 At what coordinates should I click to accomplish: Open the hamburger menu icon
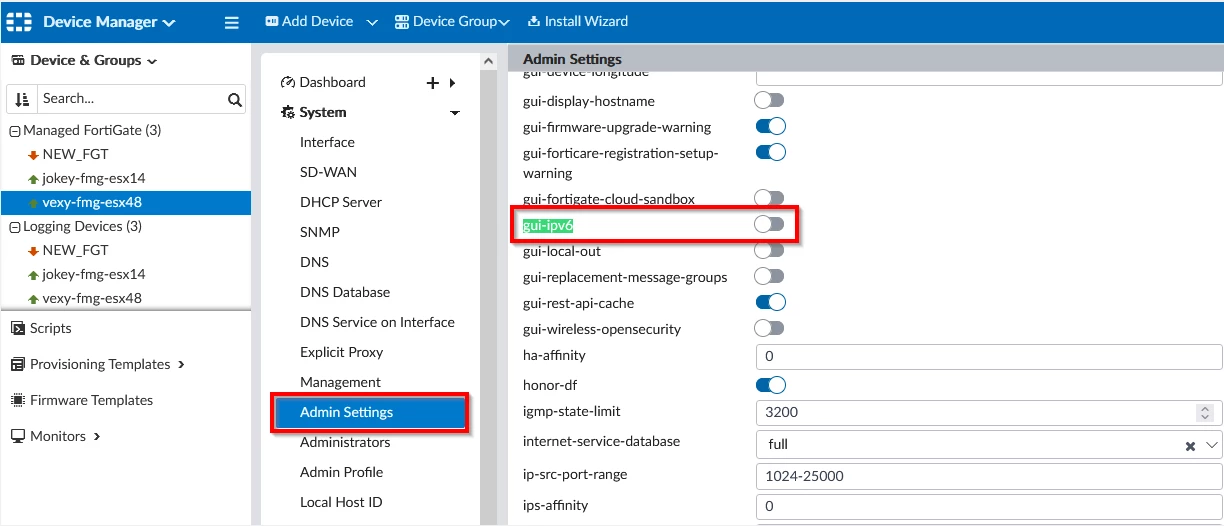[x=232, y=22]
